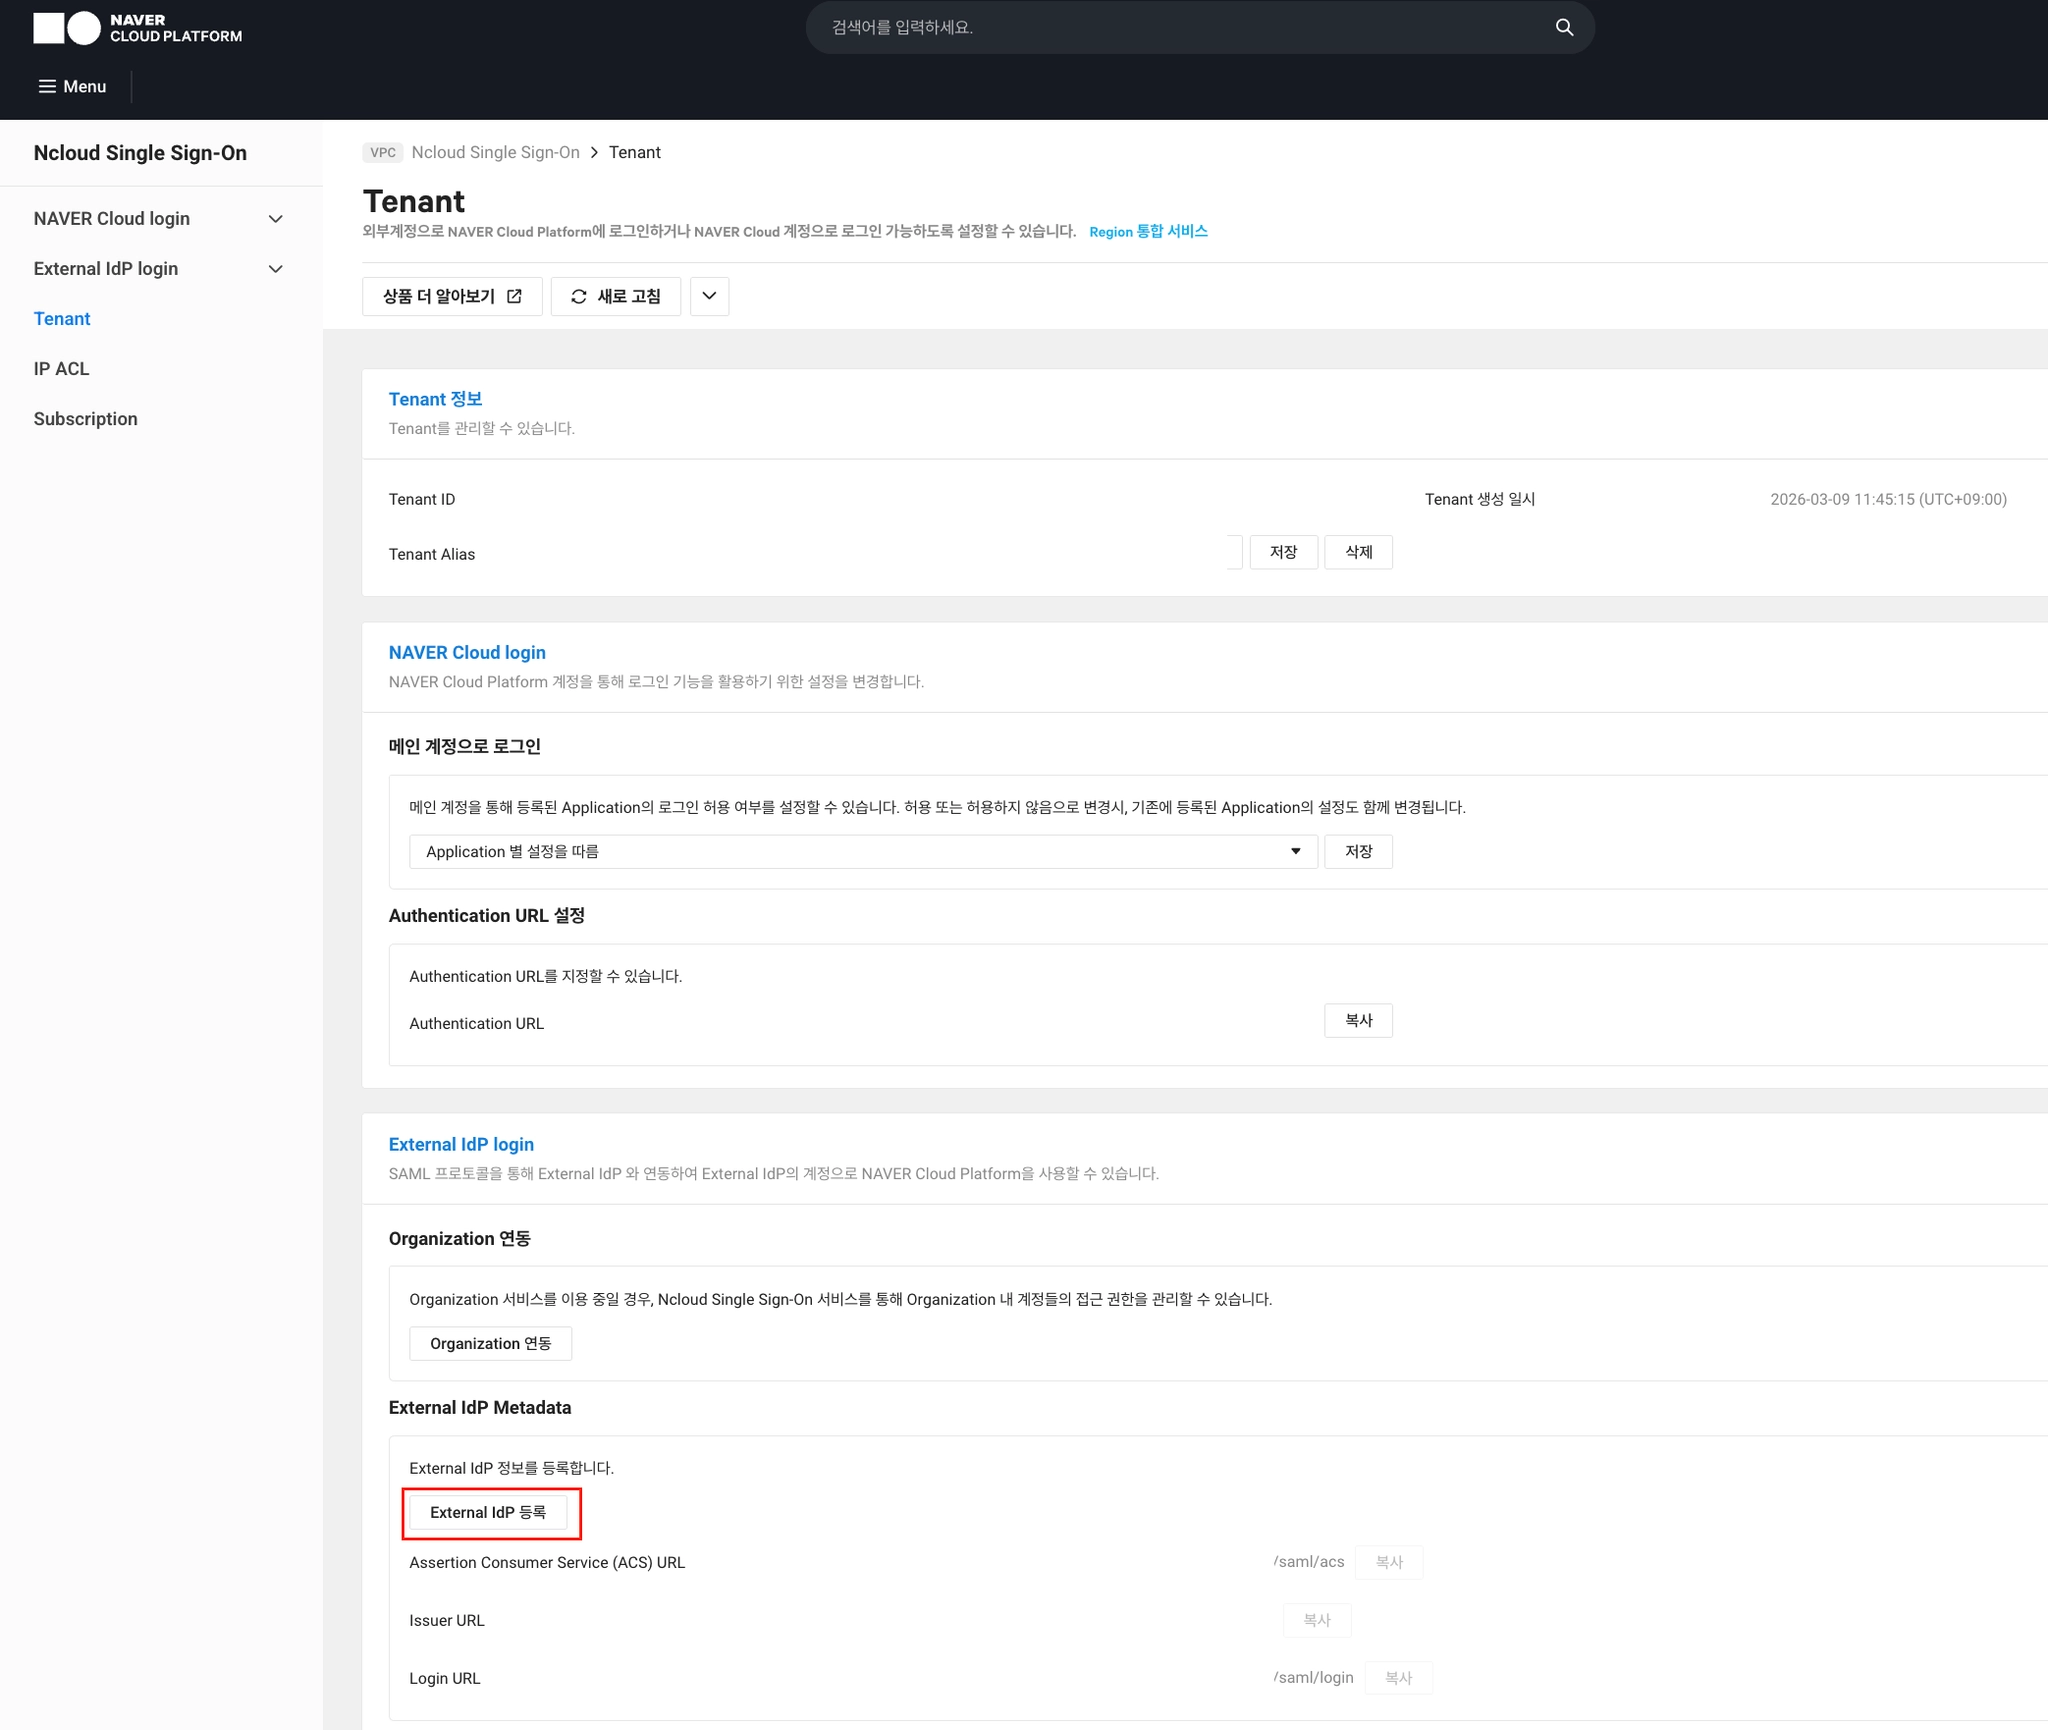The height and width of the screenshot is (1730, 2048).
Task: Save the Tenant Alias with 저장
Action: point(1282,552)
